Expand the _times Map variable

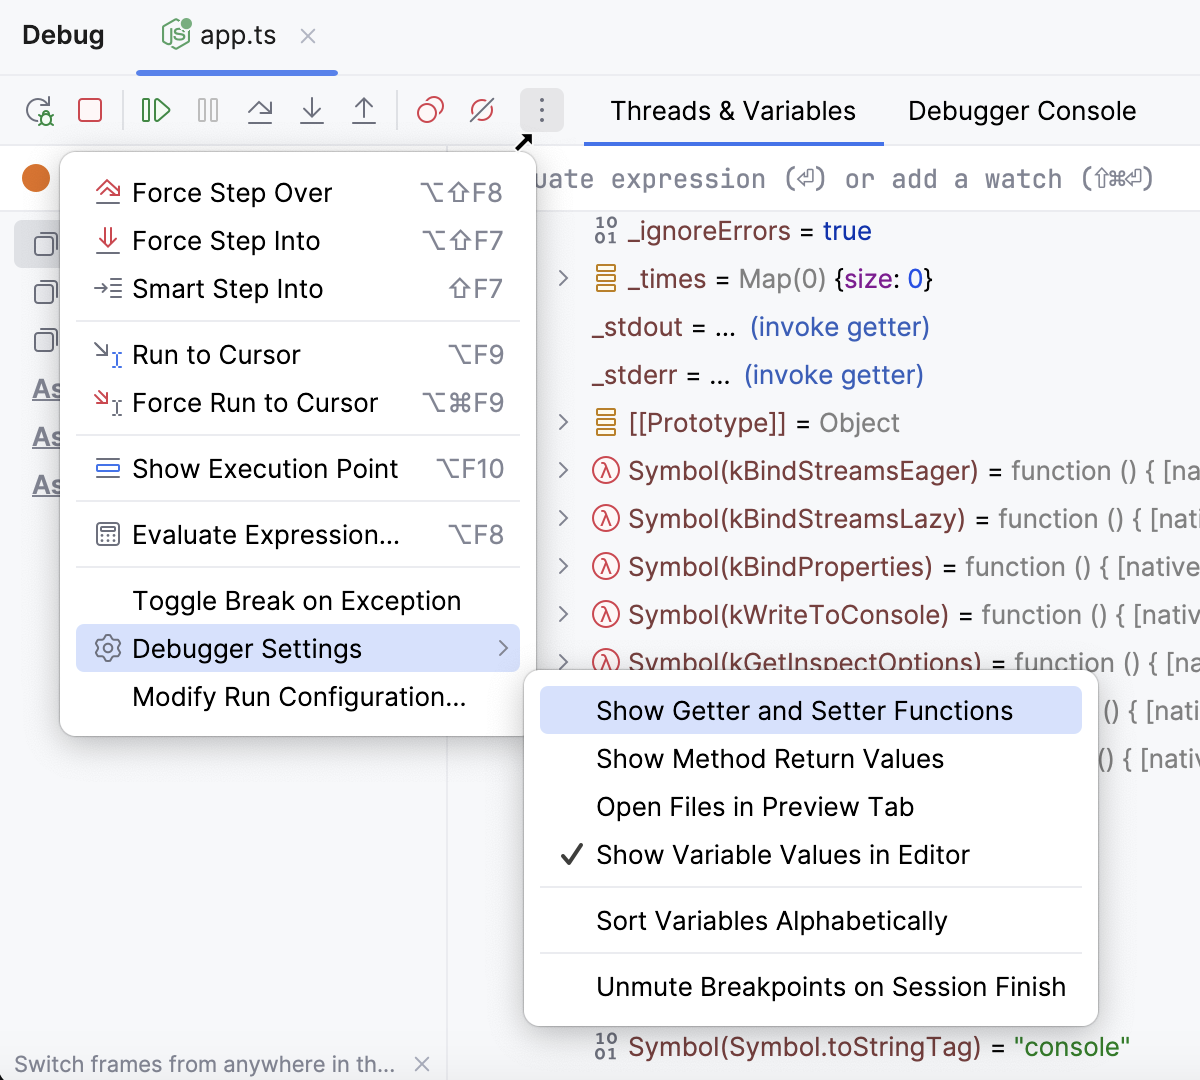[564, 279]
